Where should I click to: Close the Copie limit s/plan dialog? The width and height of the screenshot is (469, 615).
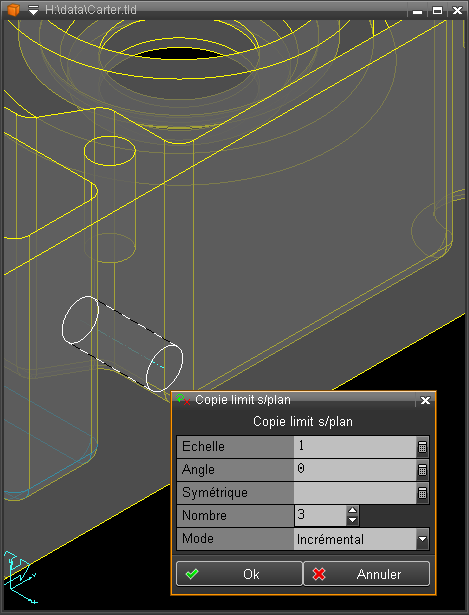click(x=425, y=400)
